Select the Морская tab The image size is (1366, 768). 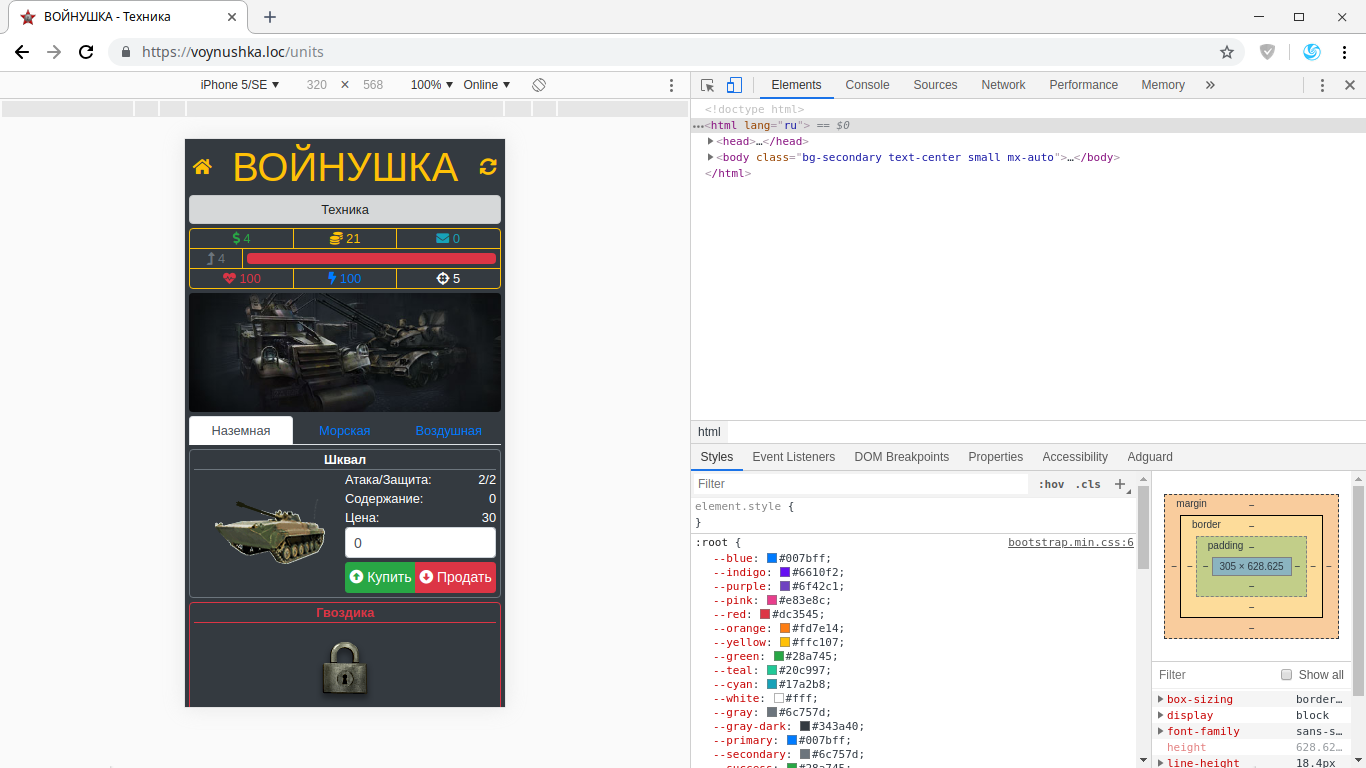[344, 431]
